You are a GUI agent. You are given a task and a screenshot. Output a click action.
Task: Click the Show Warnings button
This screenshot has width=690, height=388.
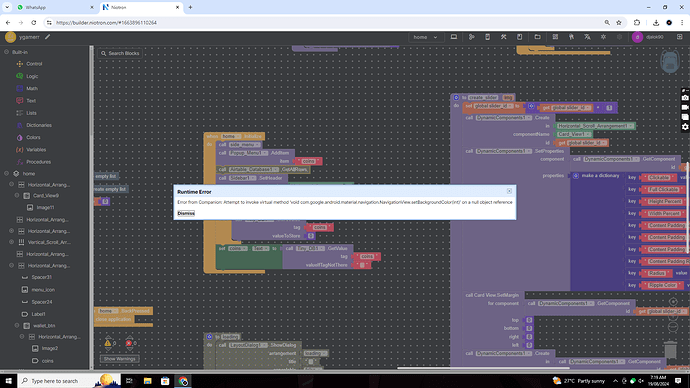click(119, 359)
